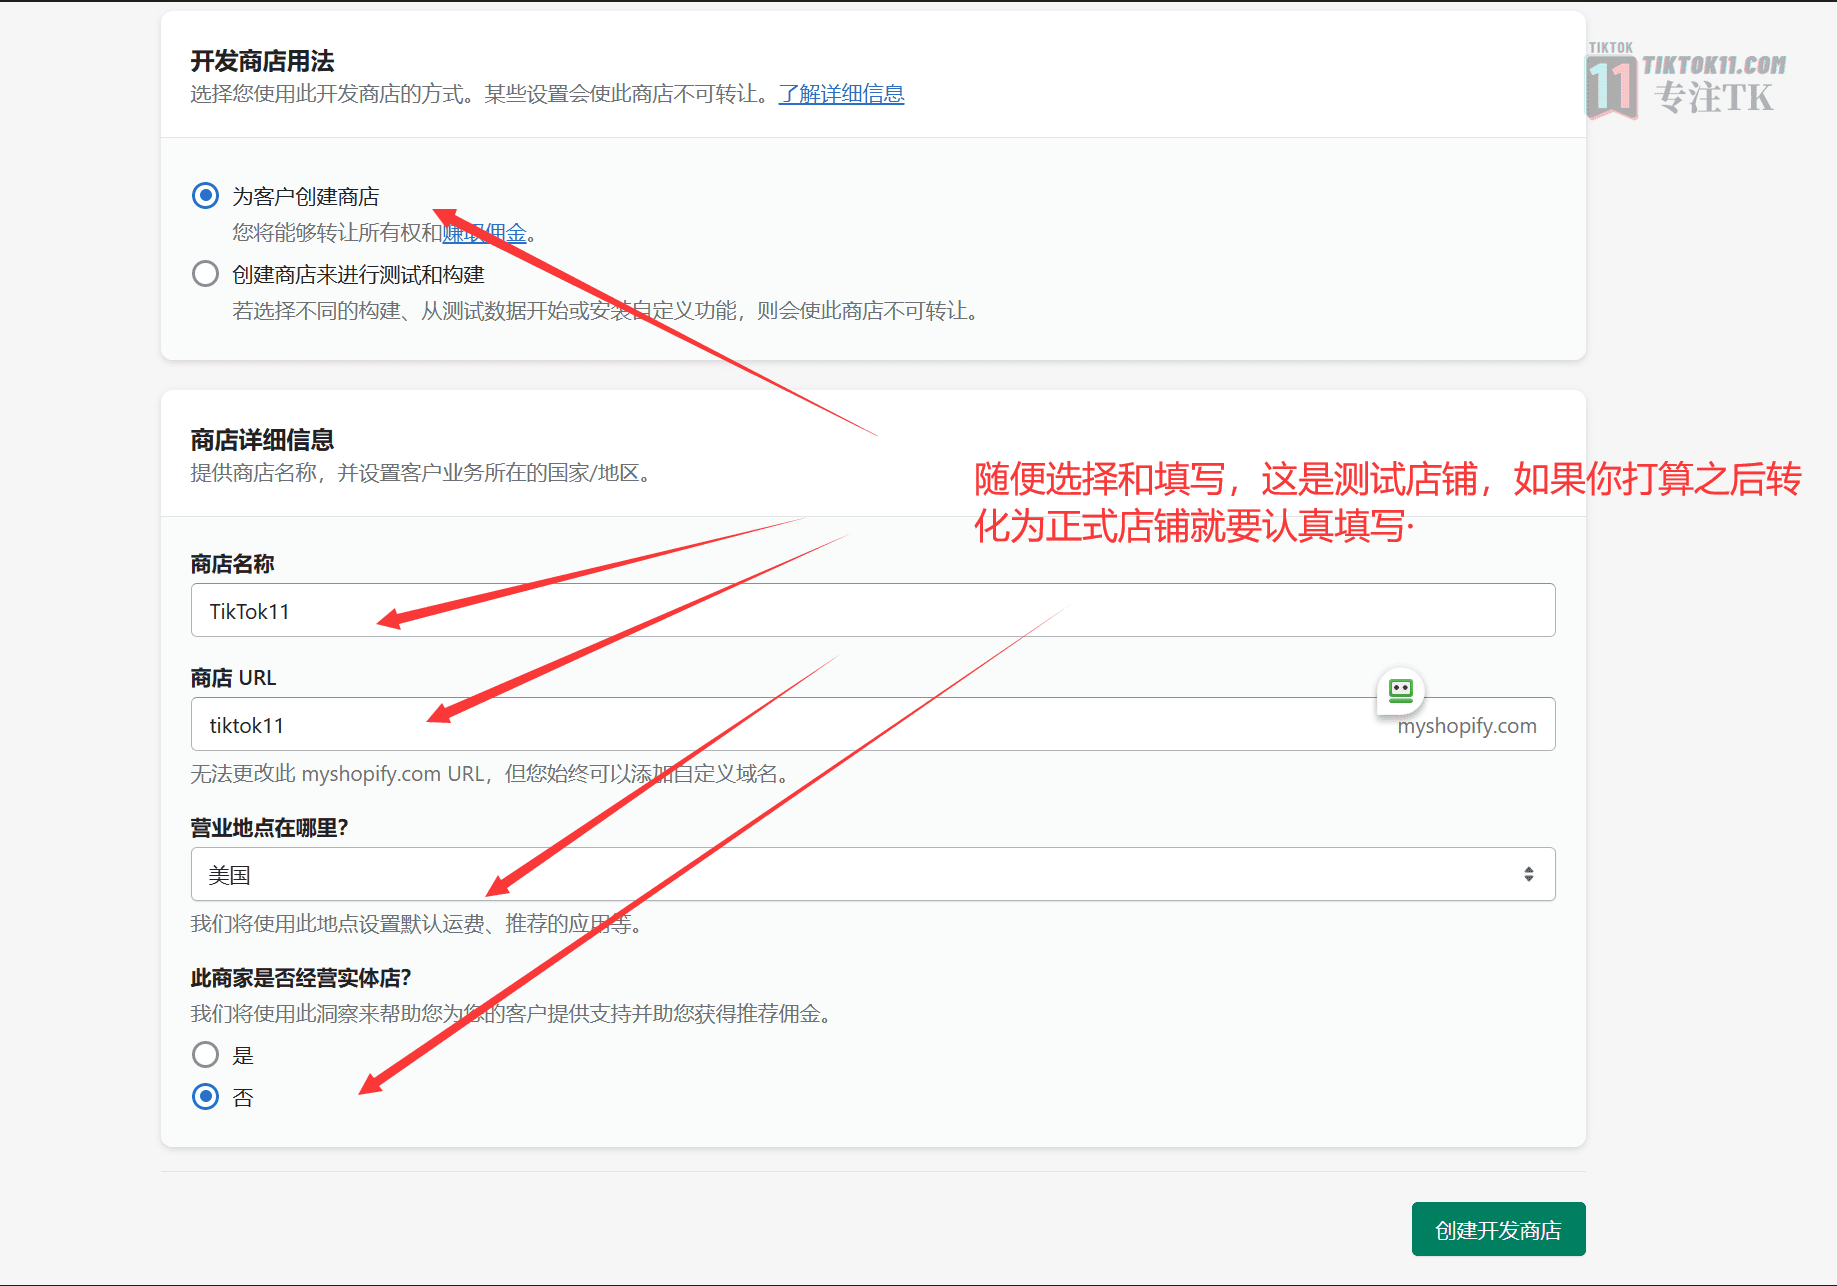Click the 提供商店名称 subtitle text
Screen dimensions: 1837x1286
click(x=424, y=473)
